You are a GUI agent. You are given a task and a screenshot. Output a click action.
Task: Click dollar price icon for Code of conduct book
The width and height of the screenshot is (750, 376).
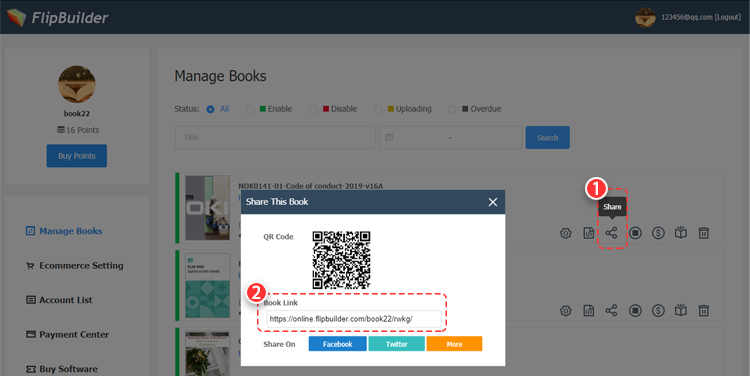click(658, 233)
